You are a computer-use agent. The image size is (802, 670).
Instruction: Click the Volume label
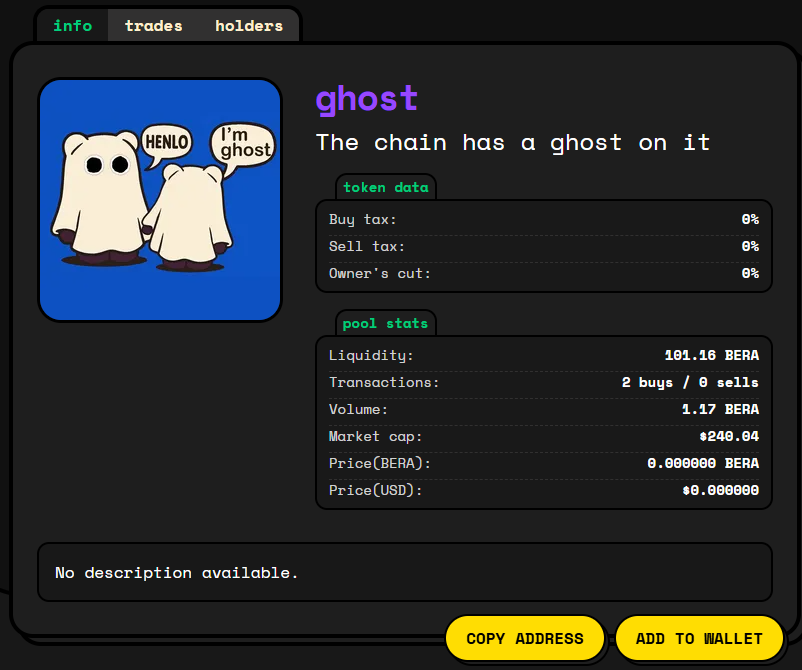358,409
